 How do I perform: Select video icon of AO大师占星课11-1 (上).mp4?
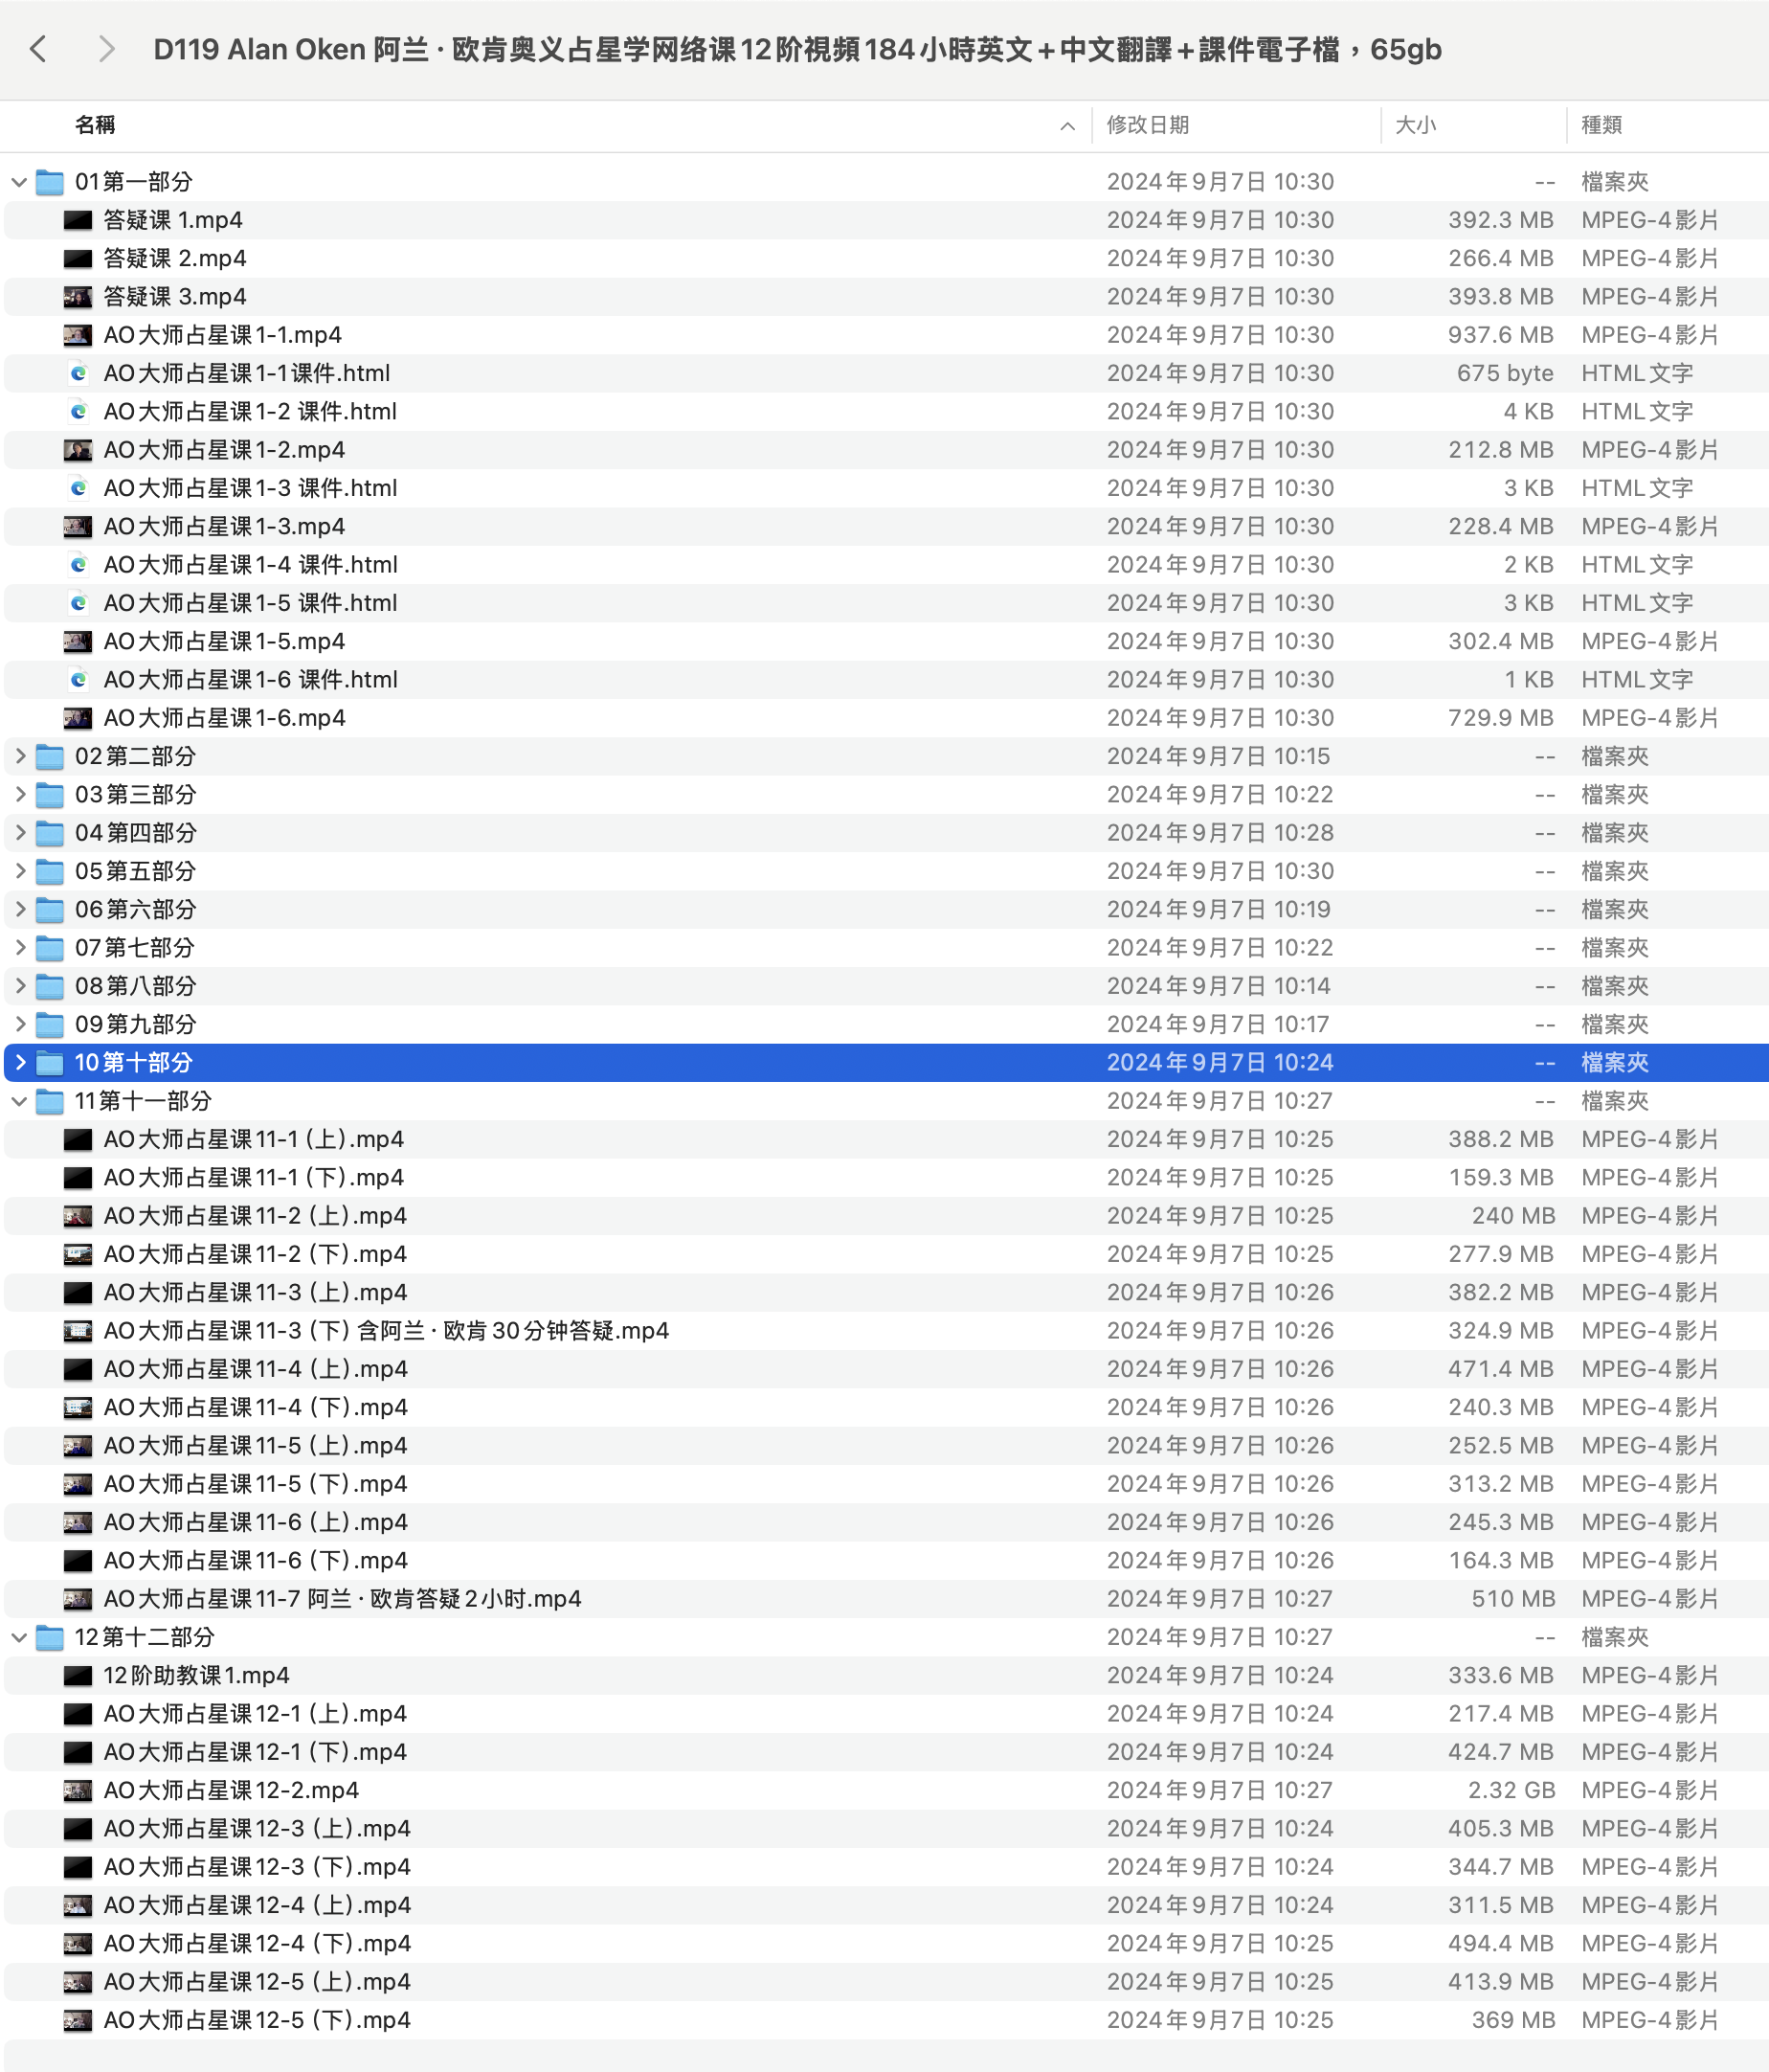tap(78, 1139)
